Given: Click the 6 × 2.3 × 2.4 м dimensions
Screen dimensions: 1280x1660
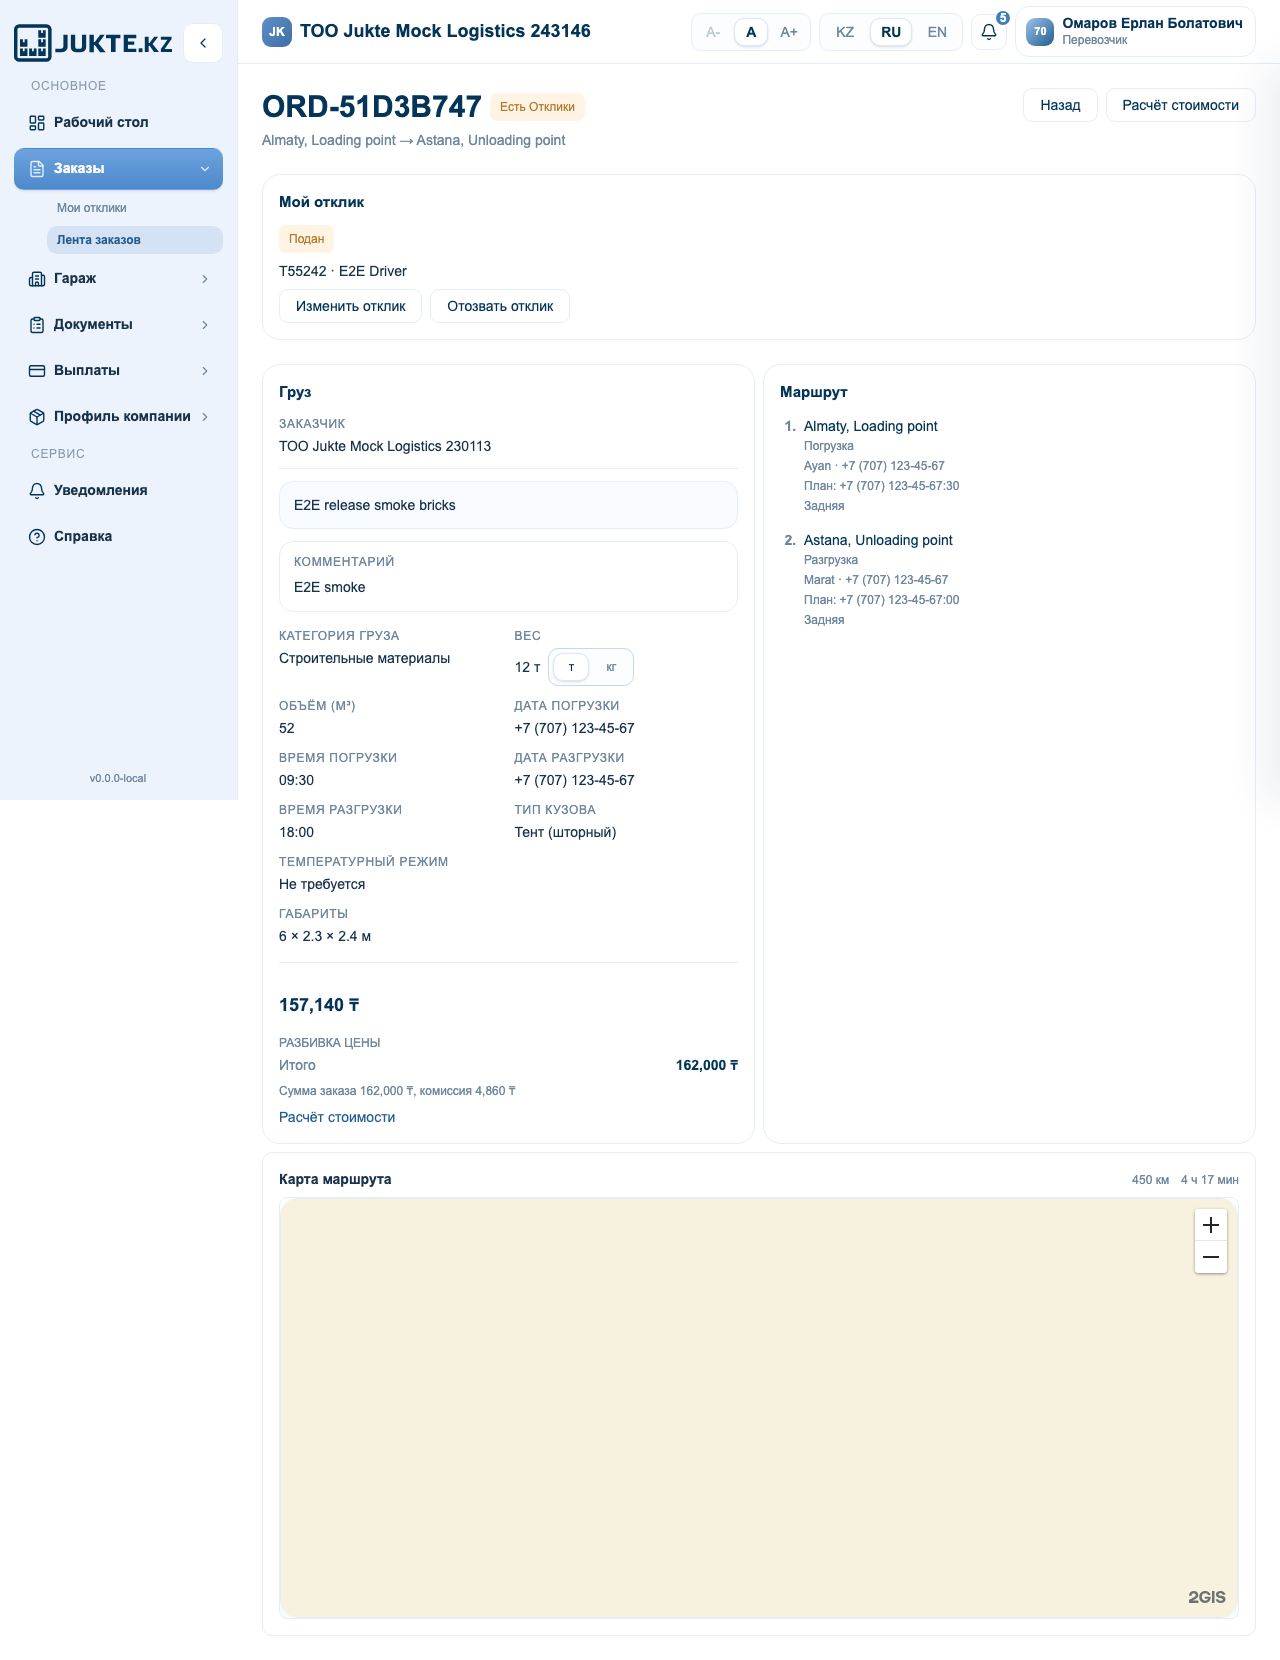Looking at the screenshot, I should pyautogui.click(x=325, y=936).
